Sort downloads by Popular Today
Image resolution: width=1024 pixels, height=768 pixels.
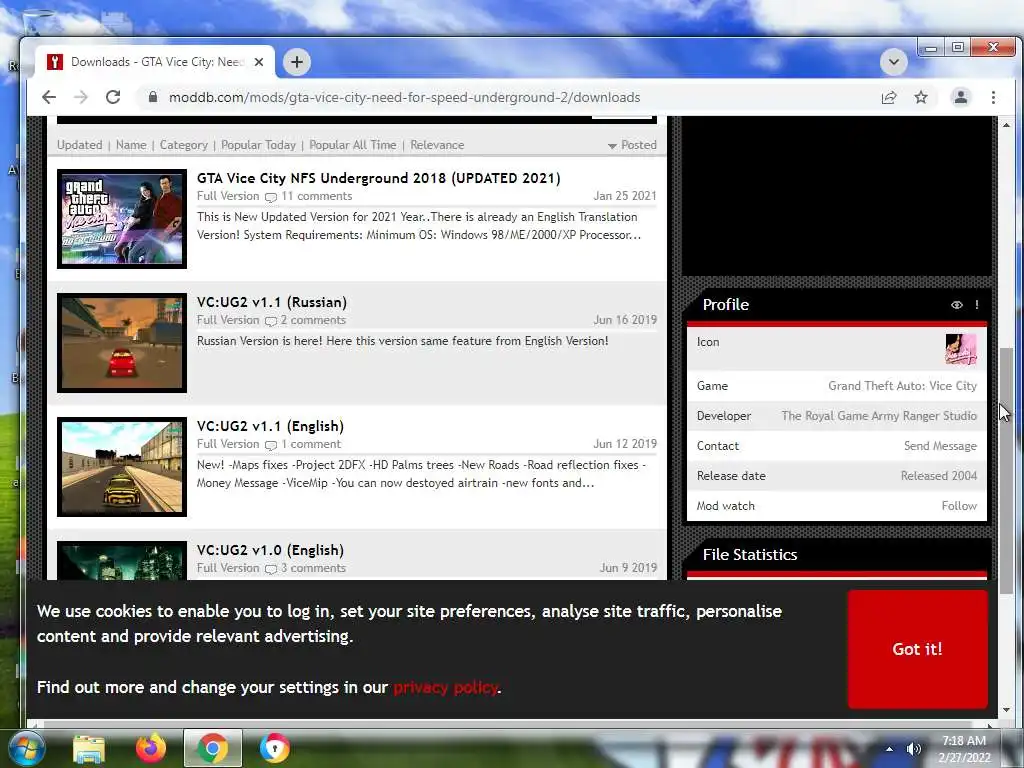pos(259,145)
